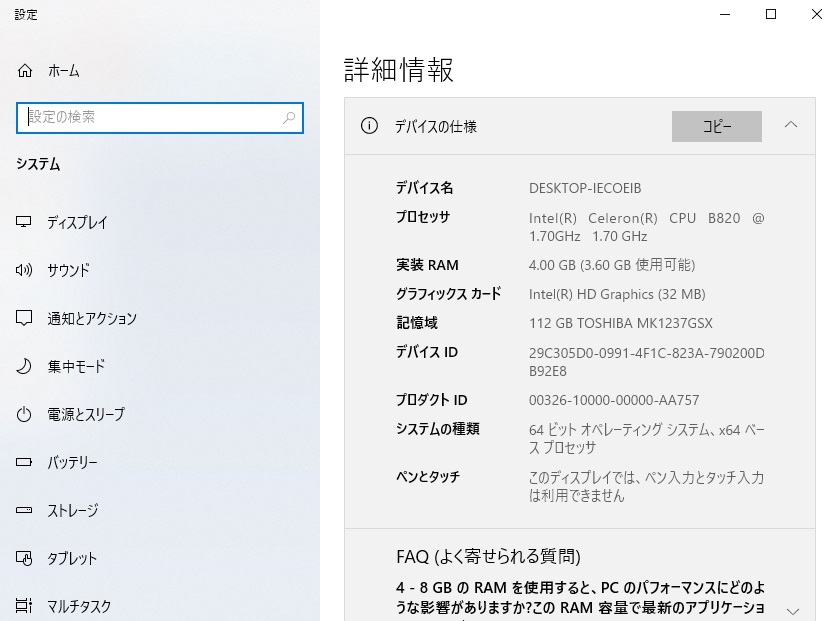This screenshot has width=833, height=621.
Task: Click the 詳細情報 page heading
Action: coord(398,70)
